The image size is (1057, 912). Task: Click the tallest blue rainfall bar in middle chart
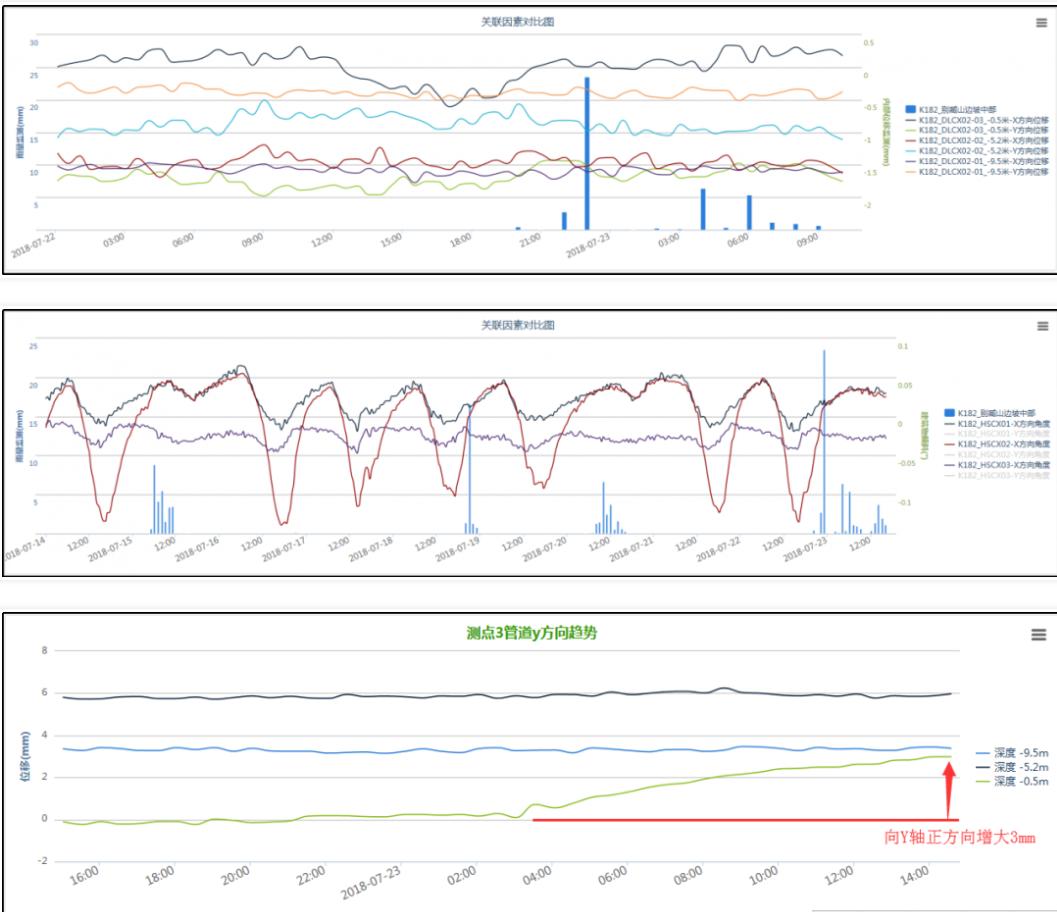click(824, 442)
